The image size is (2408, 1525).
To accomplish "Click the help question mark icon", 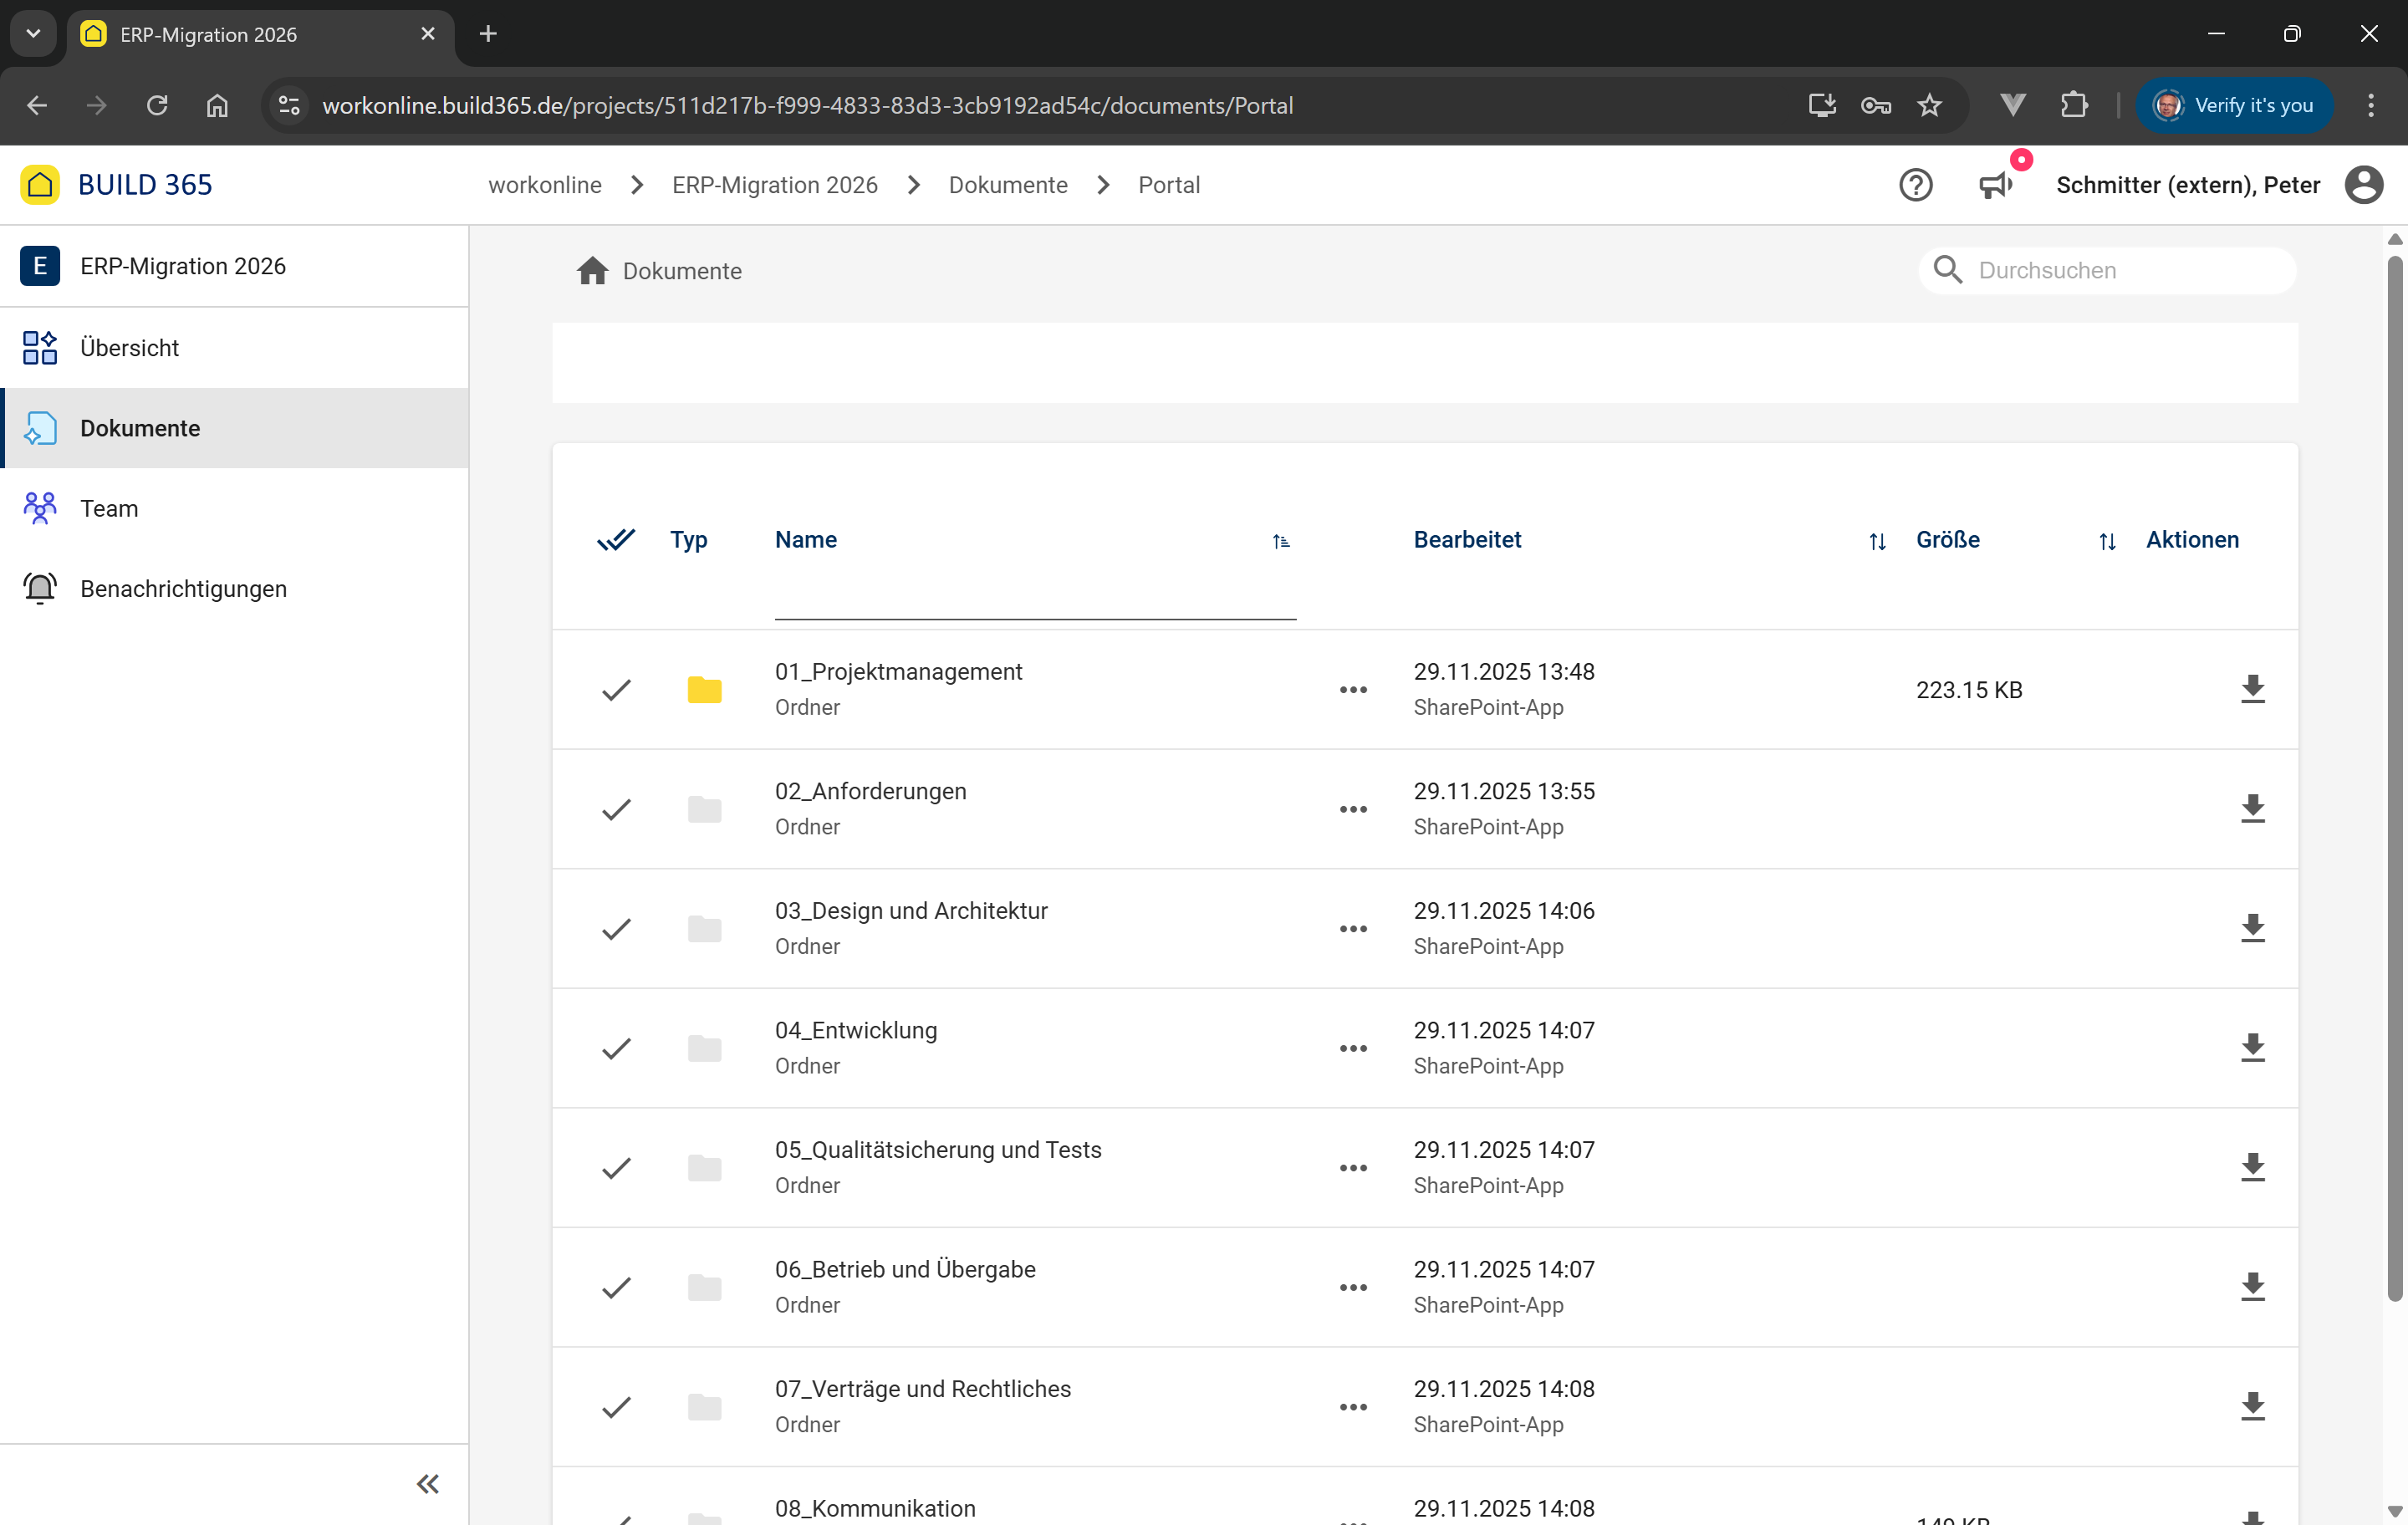I will 1915,185.
